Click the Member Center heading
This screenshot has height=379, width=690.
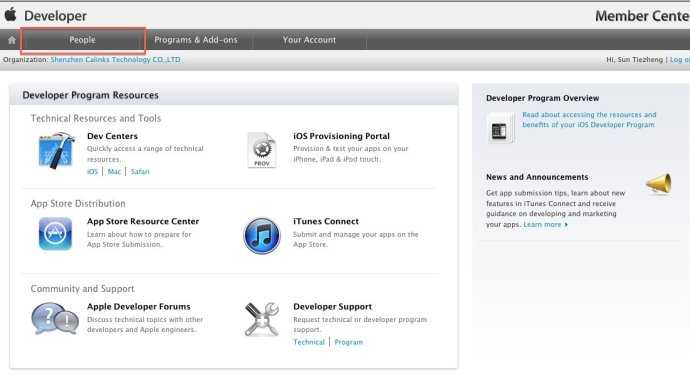(x=642, y=16)
